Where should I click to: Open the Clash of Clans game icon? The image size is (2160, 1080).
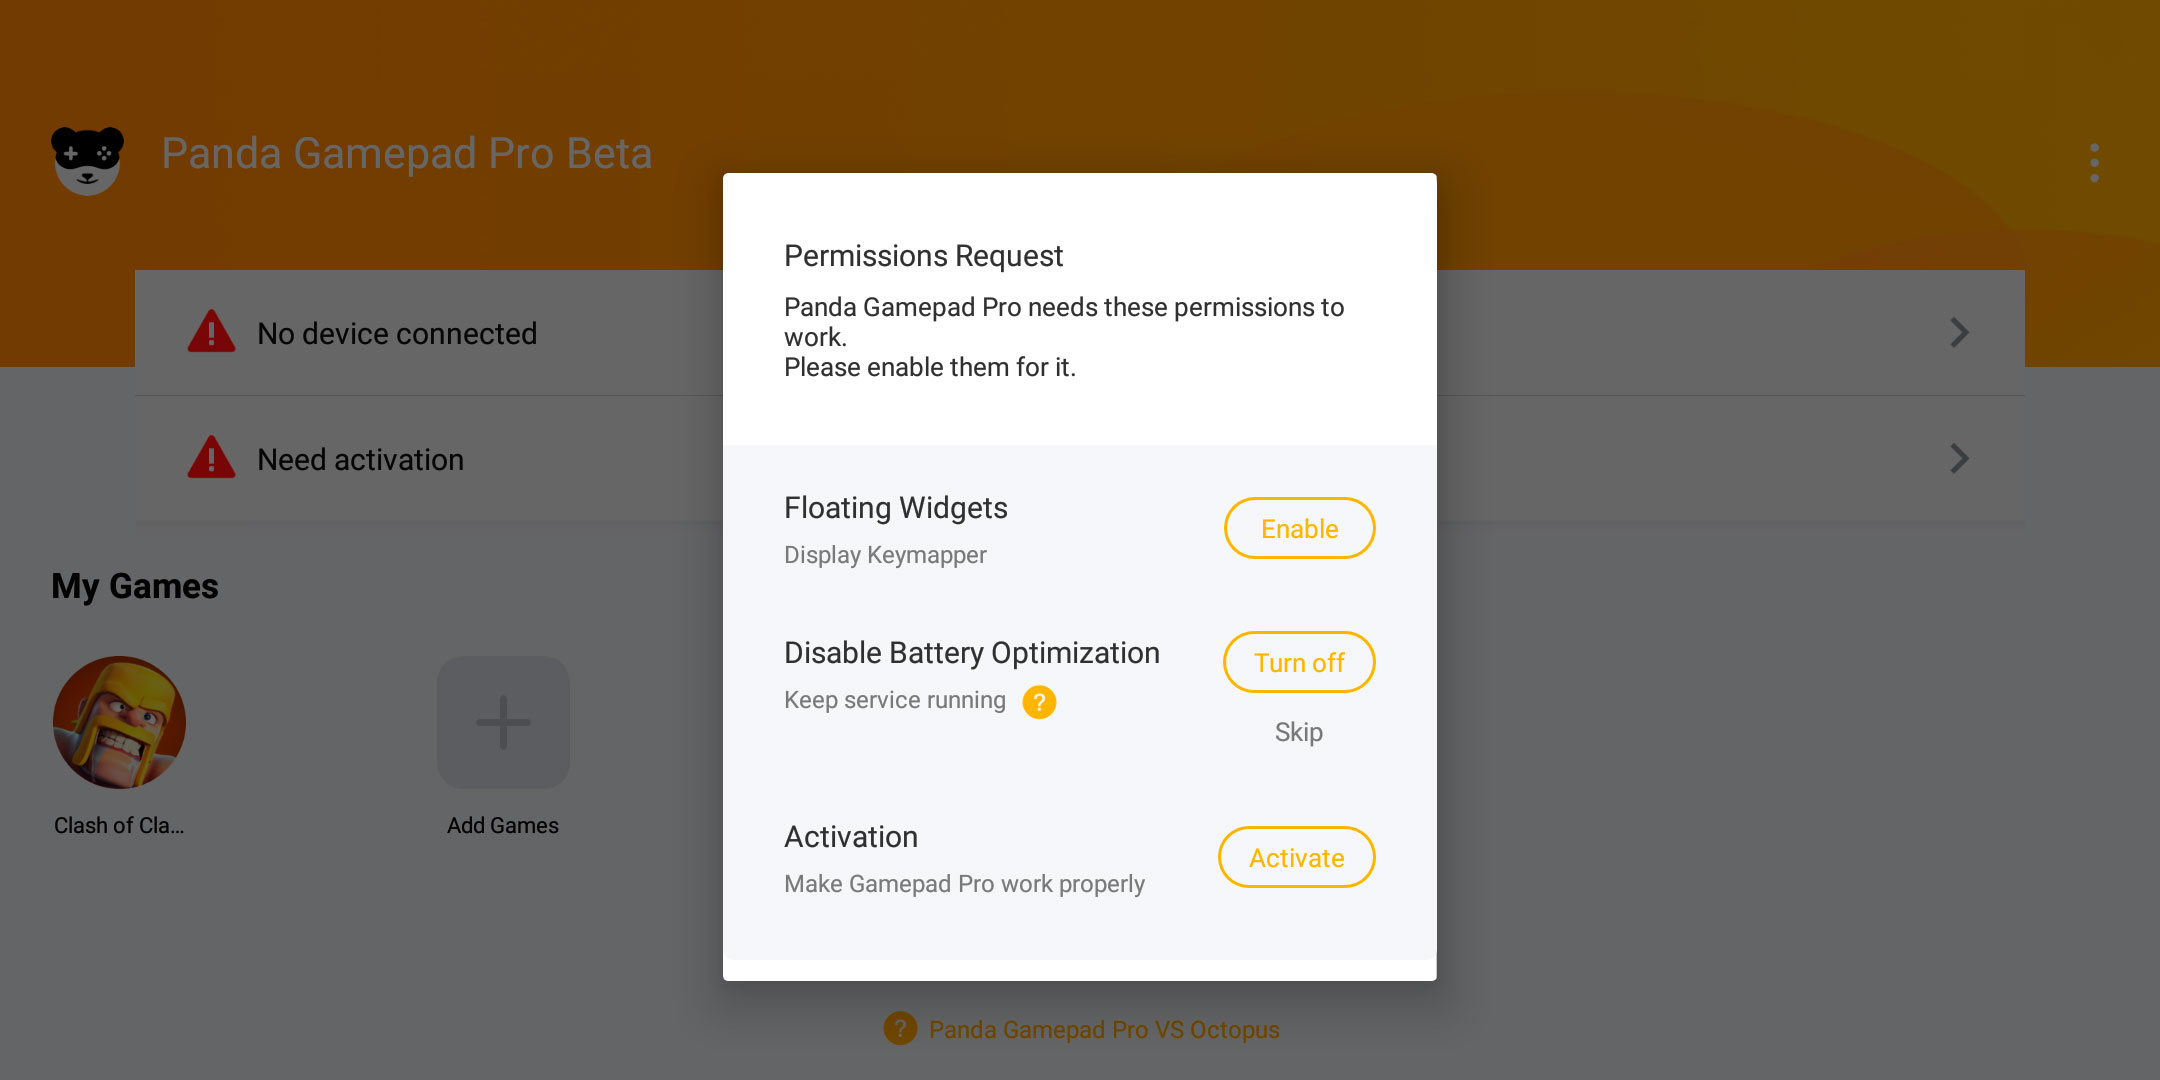coord(119,722)
